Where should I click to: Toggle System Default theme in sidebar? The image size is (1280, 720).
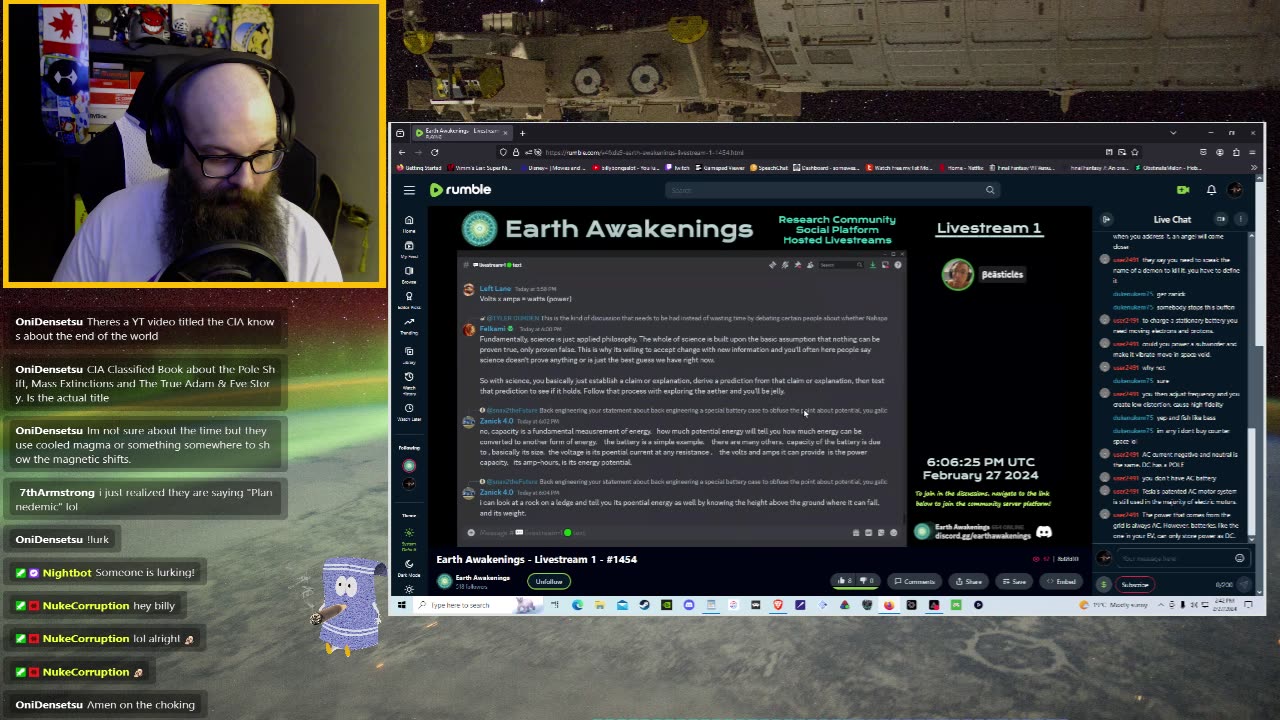pos(409,539)
